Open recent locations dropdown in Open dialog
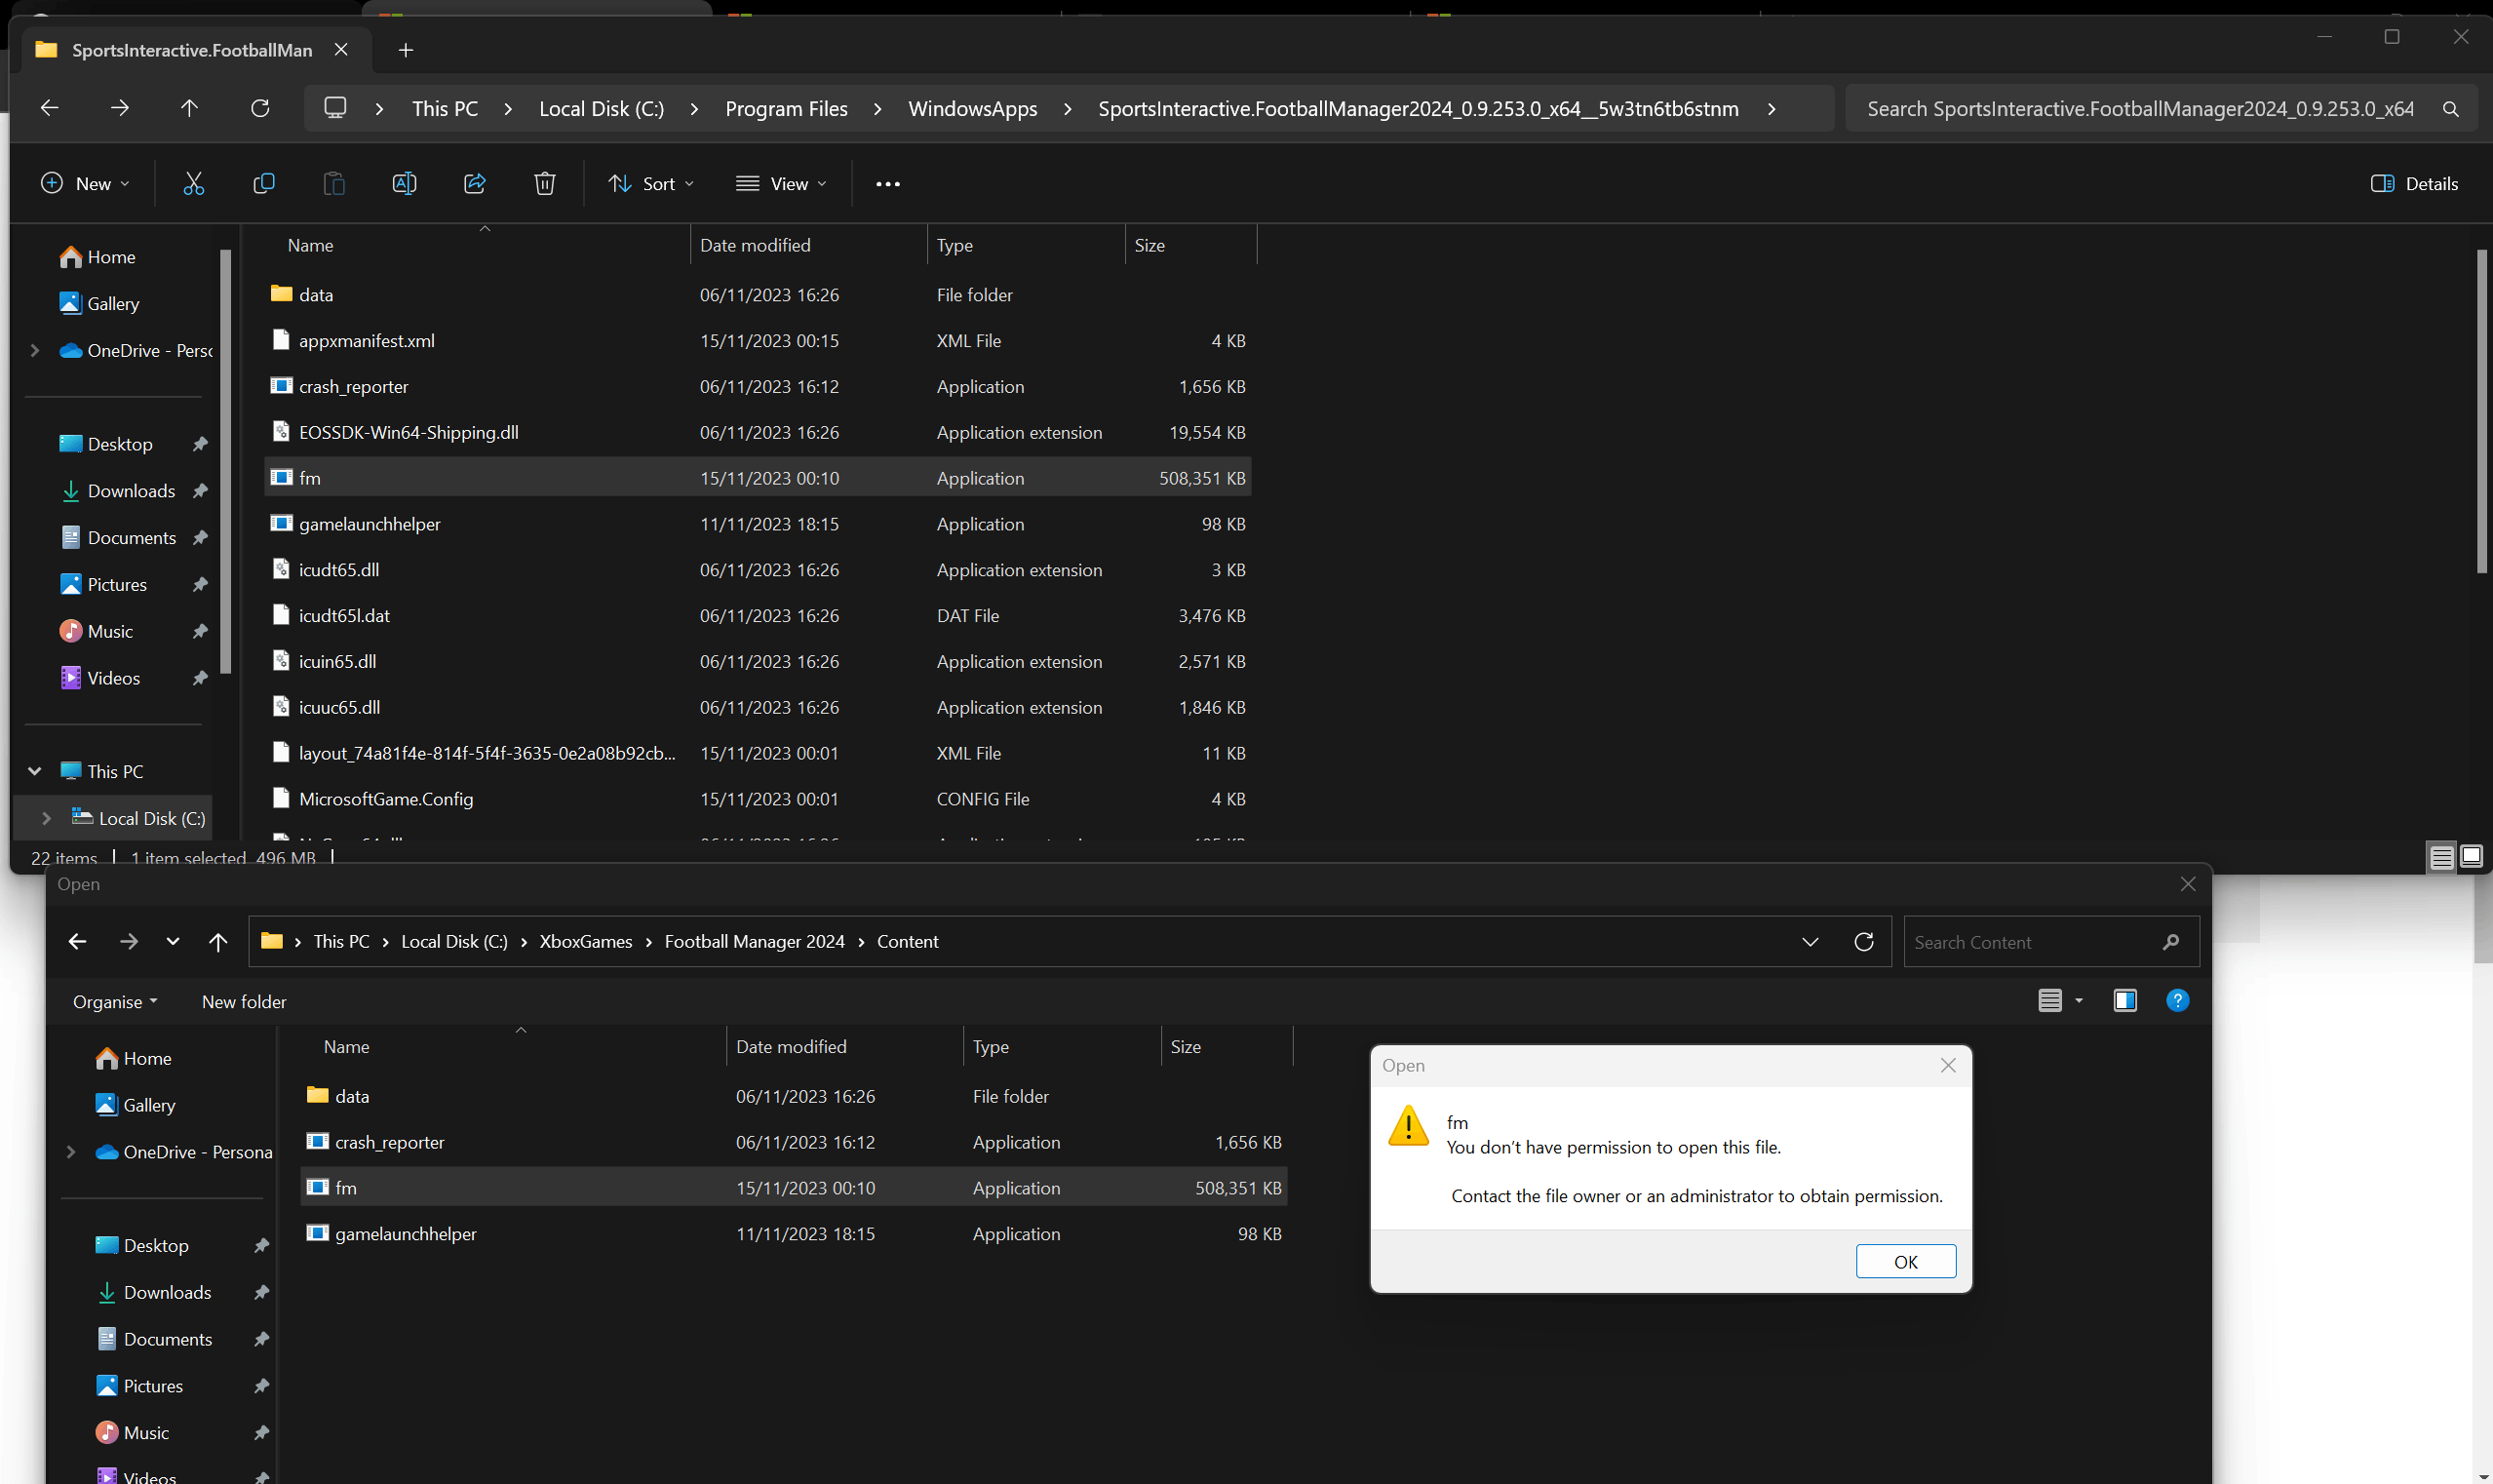The height and width of the screenshot is (1484, 2493). pos(173,942)
